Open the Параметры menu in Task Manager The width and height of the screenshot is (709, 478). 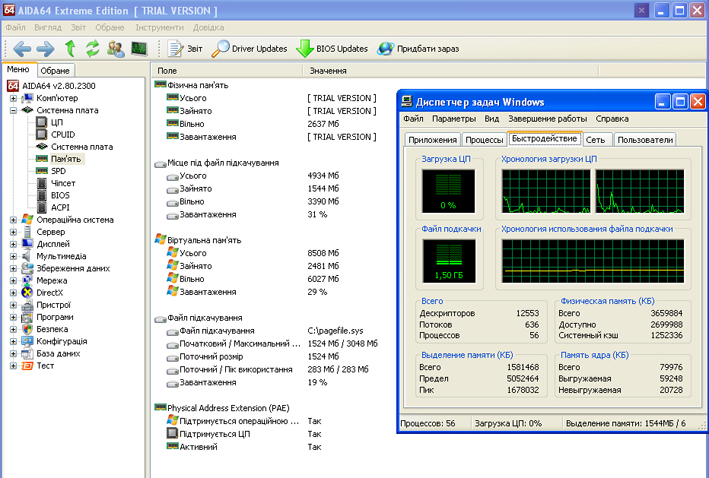(454, 119)
